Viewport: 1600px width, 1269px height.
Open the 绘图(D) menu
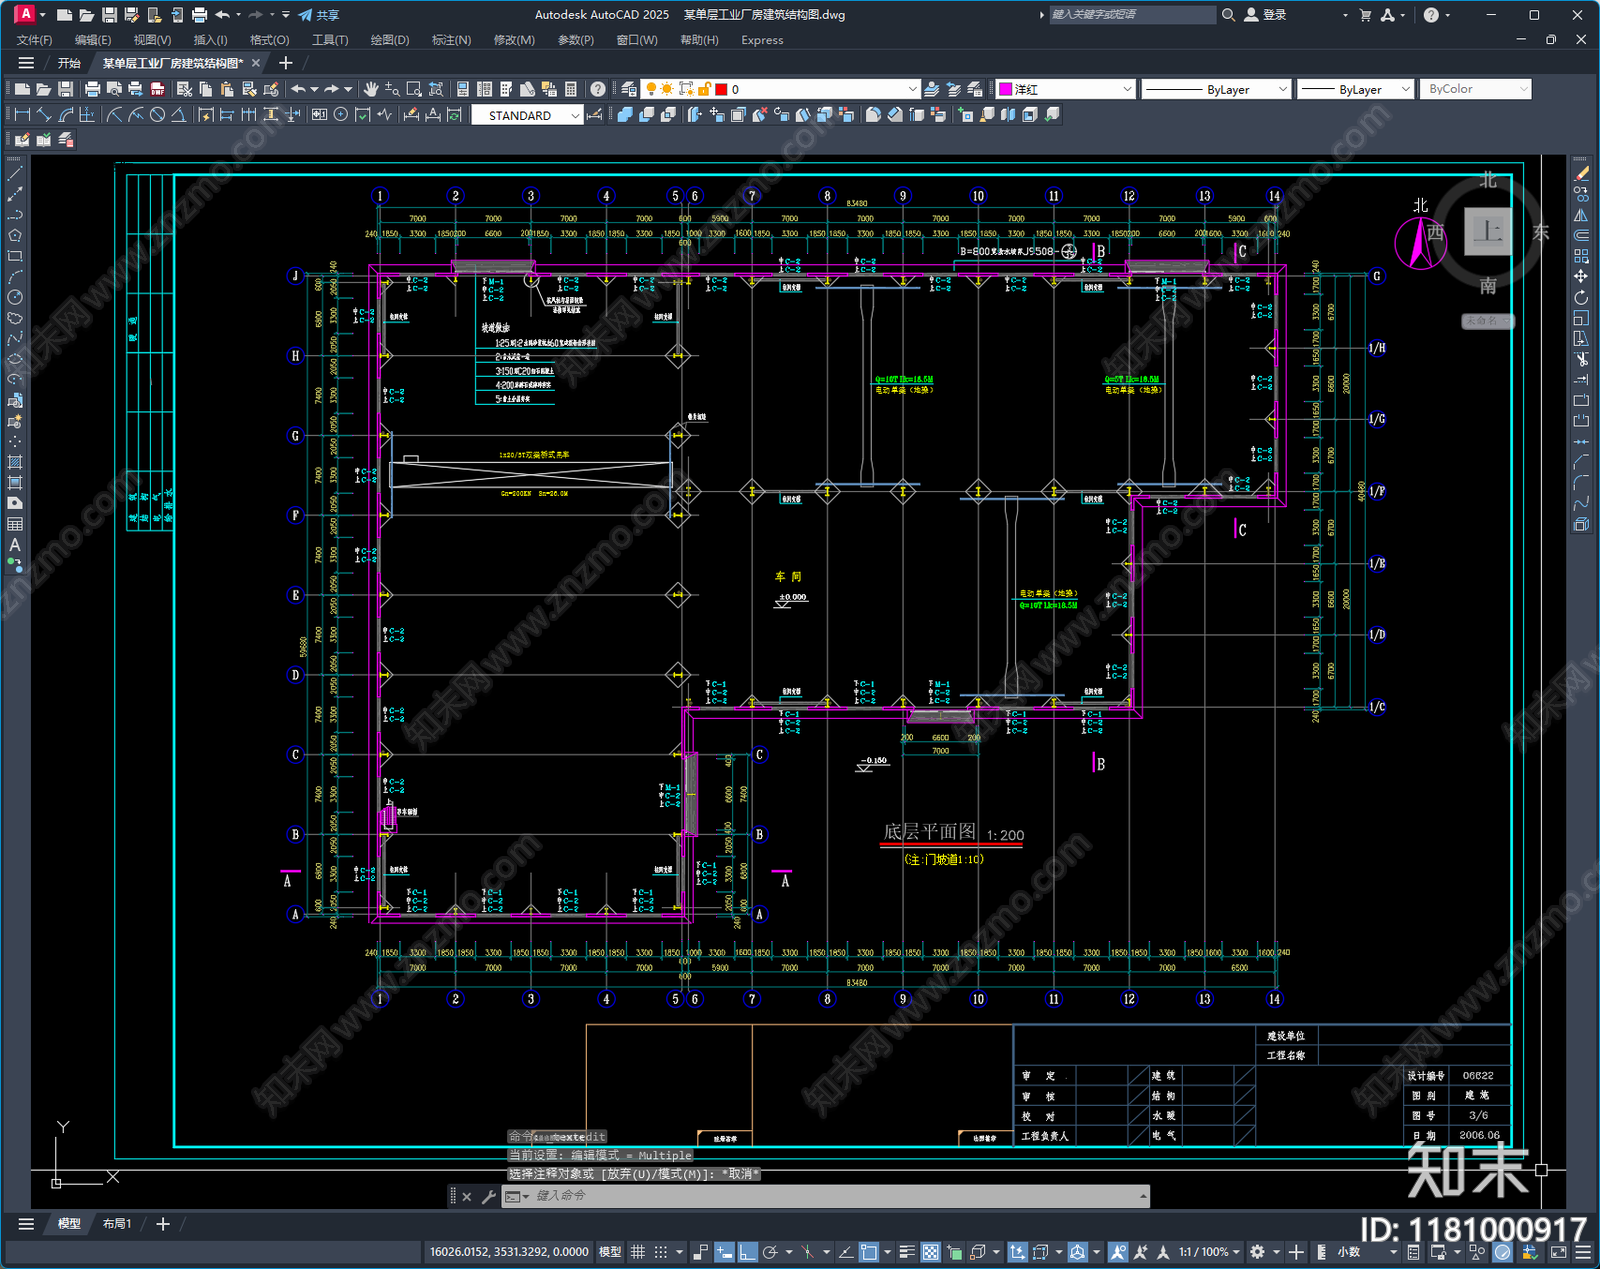(x=390, y=40)
